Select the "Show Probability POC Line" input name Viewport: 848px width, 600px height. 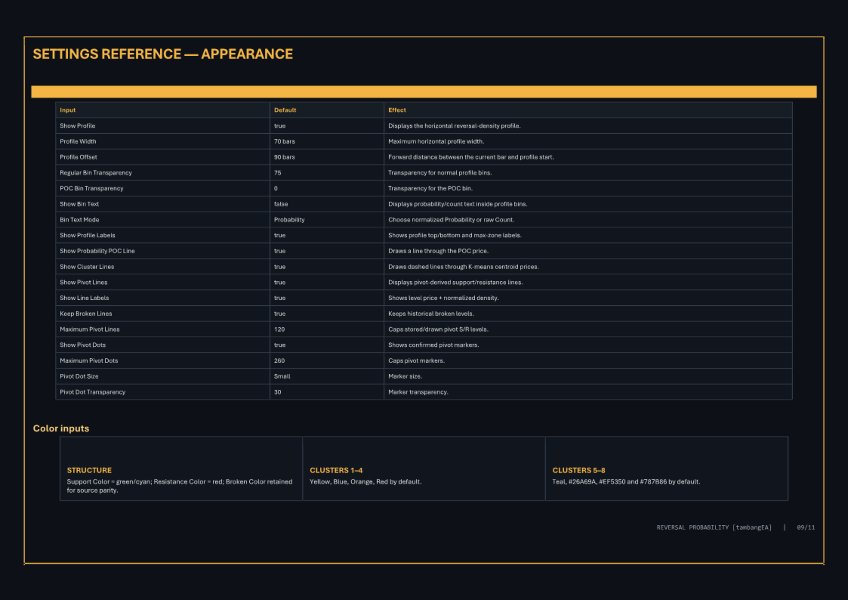pos(97,252)
